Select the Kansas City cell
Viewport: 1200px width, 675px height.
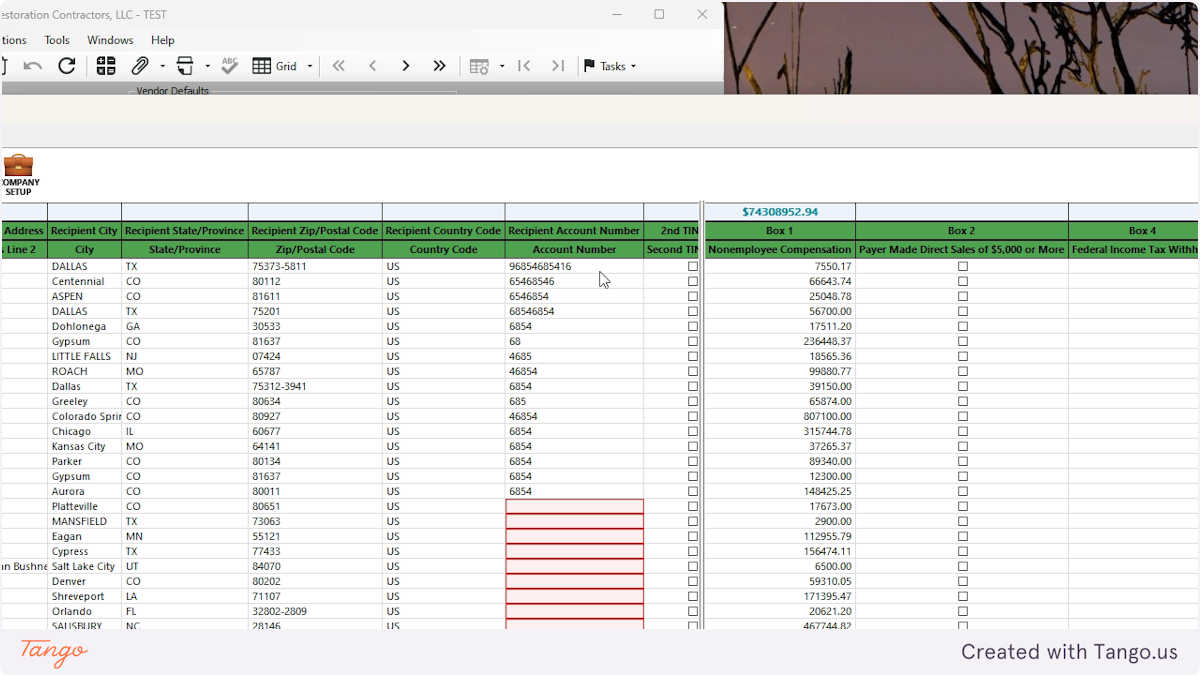pos(84,446)
